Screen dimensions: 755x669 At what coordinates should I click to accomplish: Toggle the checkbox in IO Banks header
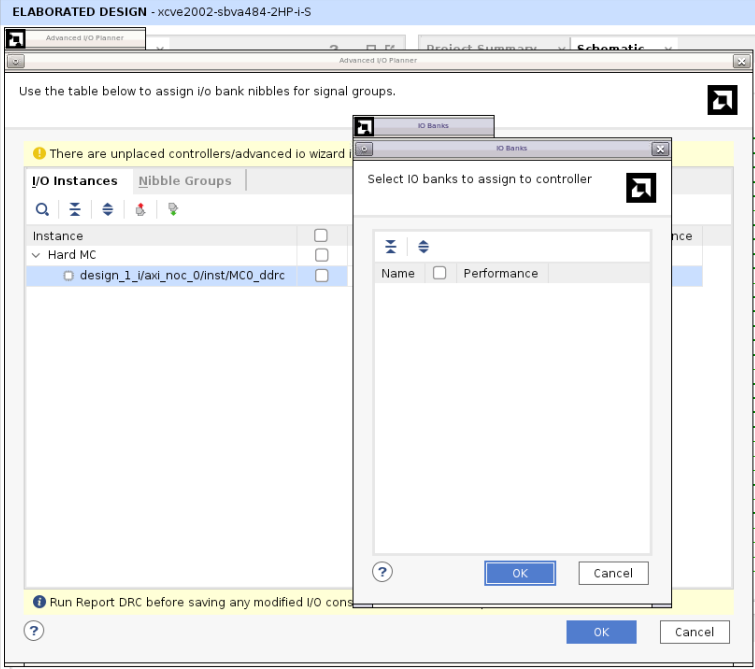[439, 273]
